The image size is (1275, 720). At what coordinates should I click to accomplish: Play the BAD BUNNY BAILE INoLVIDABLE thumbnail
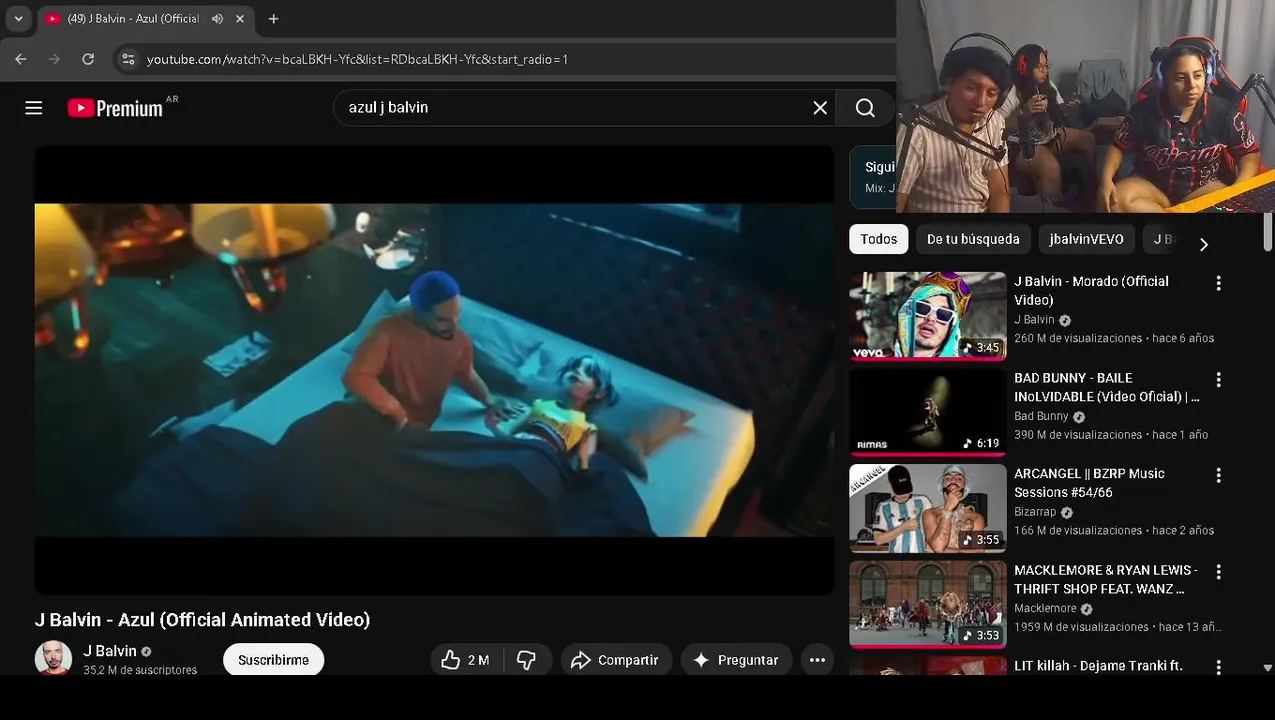point(928,411)
